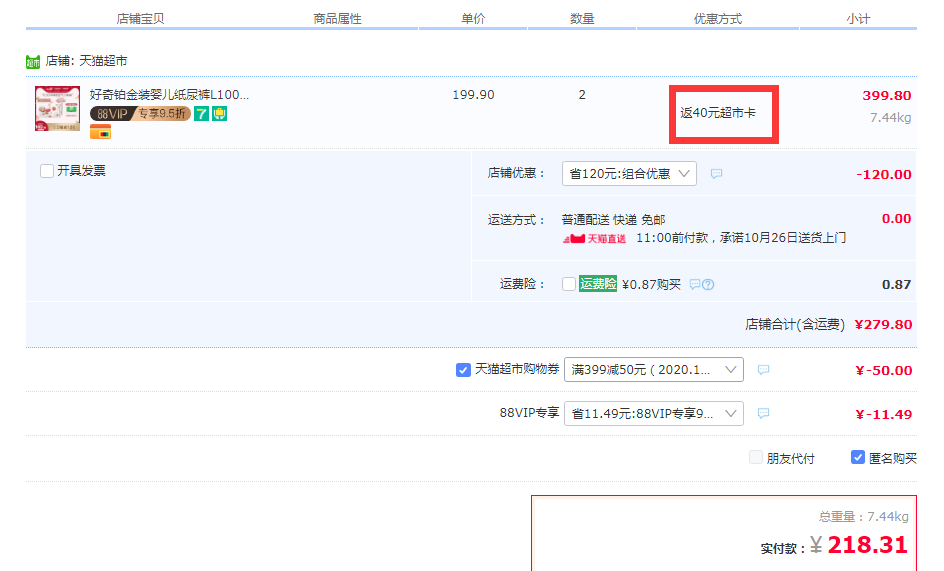
Task: Click the message icon beside 店铺优惠 dropdown
Action: [716, 173]
